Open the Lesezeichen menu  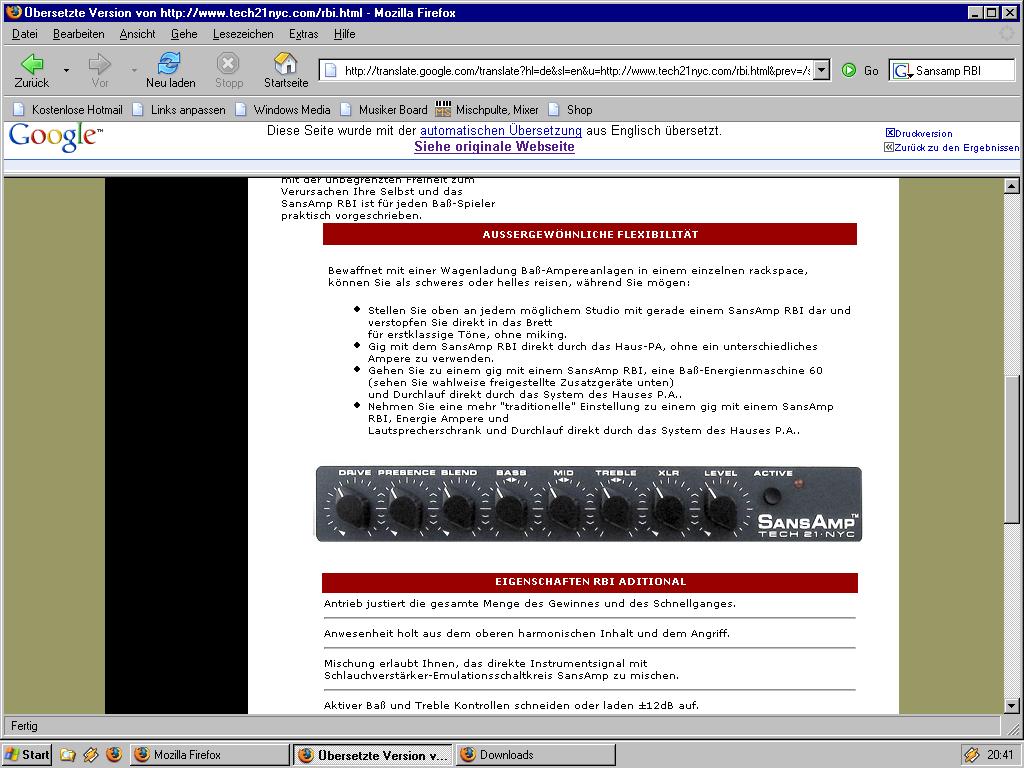click(243, 34)
